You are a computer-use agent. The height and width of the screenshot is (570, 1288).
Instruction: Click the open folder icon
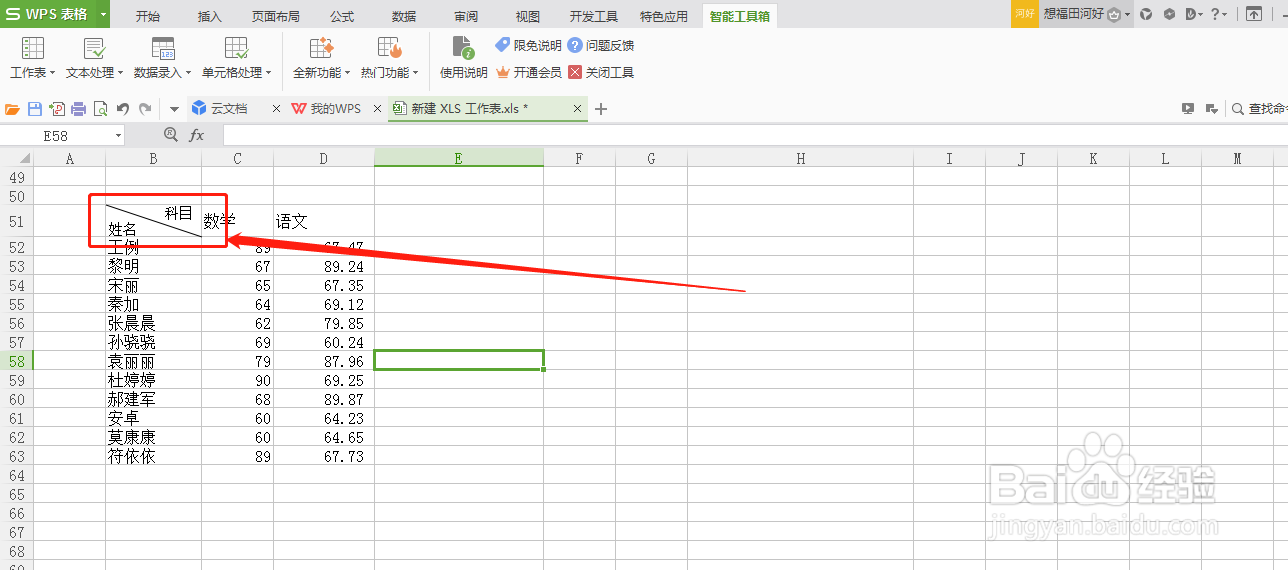pyautogui.click(x=13, y=109)
